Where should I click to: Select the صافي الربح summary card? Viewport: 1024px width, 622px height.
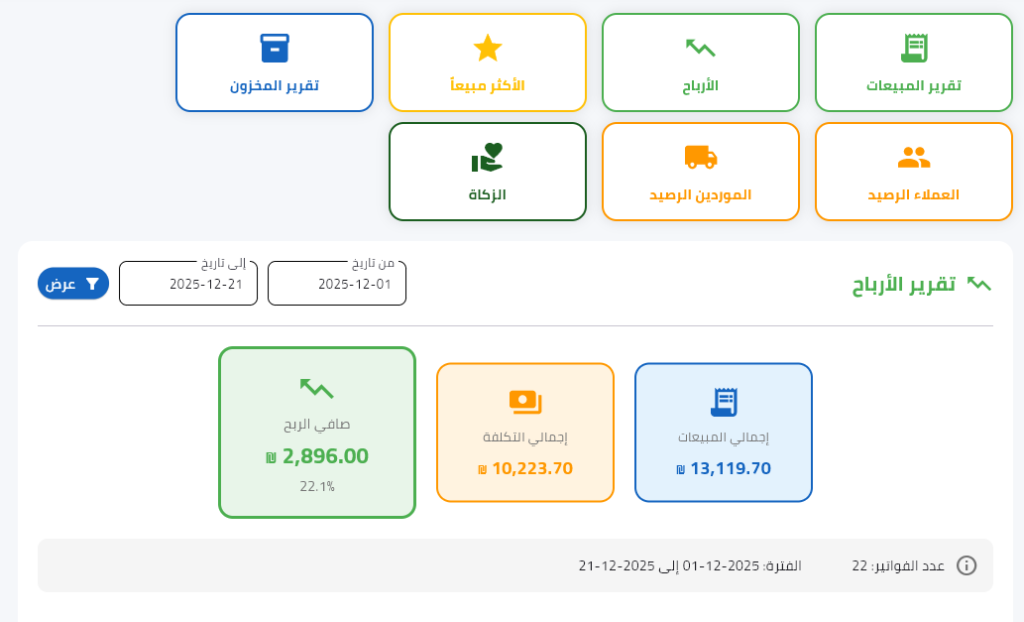317,432
